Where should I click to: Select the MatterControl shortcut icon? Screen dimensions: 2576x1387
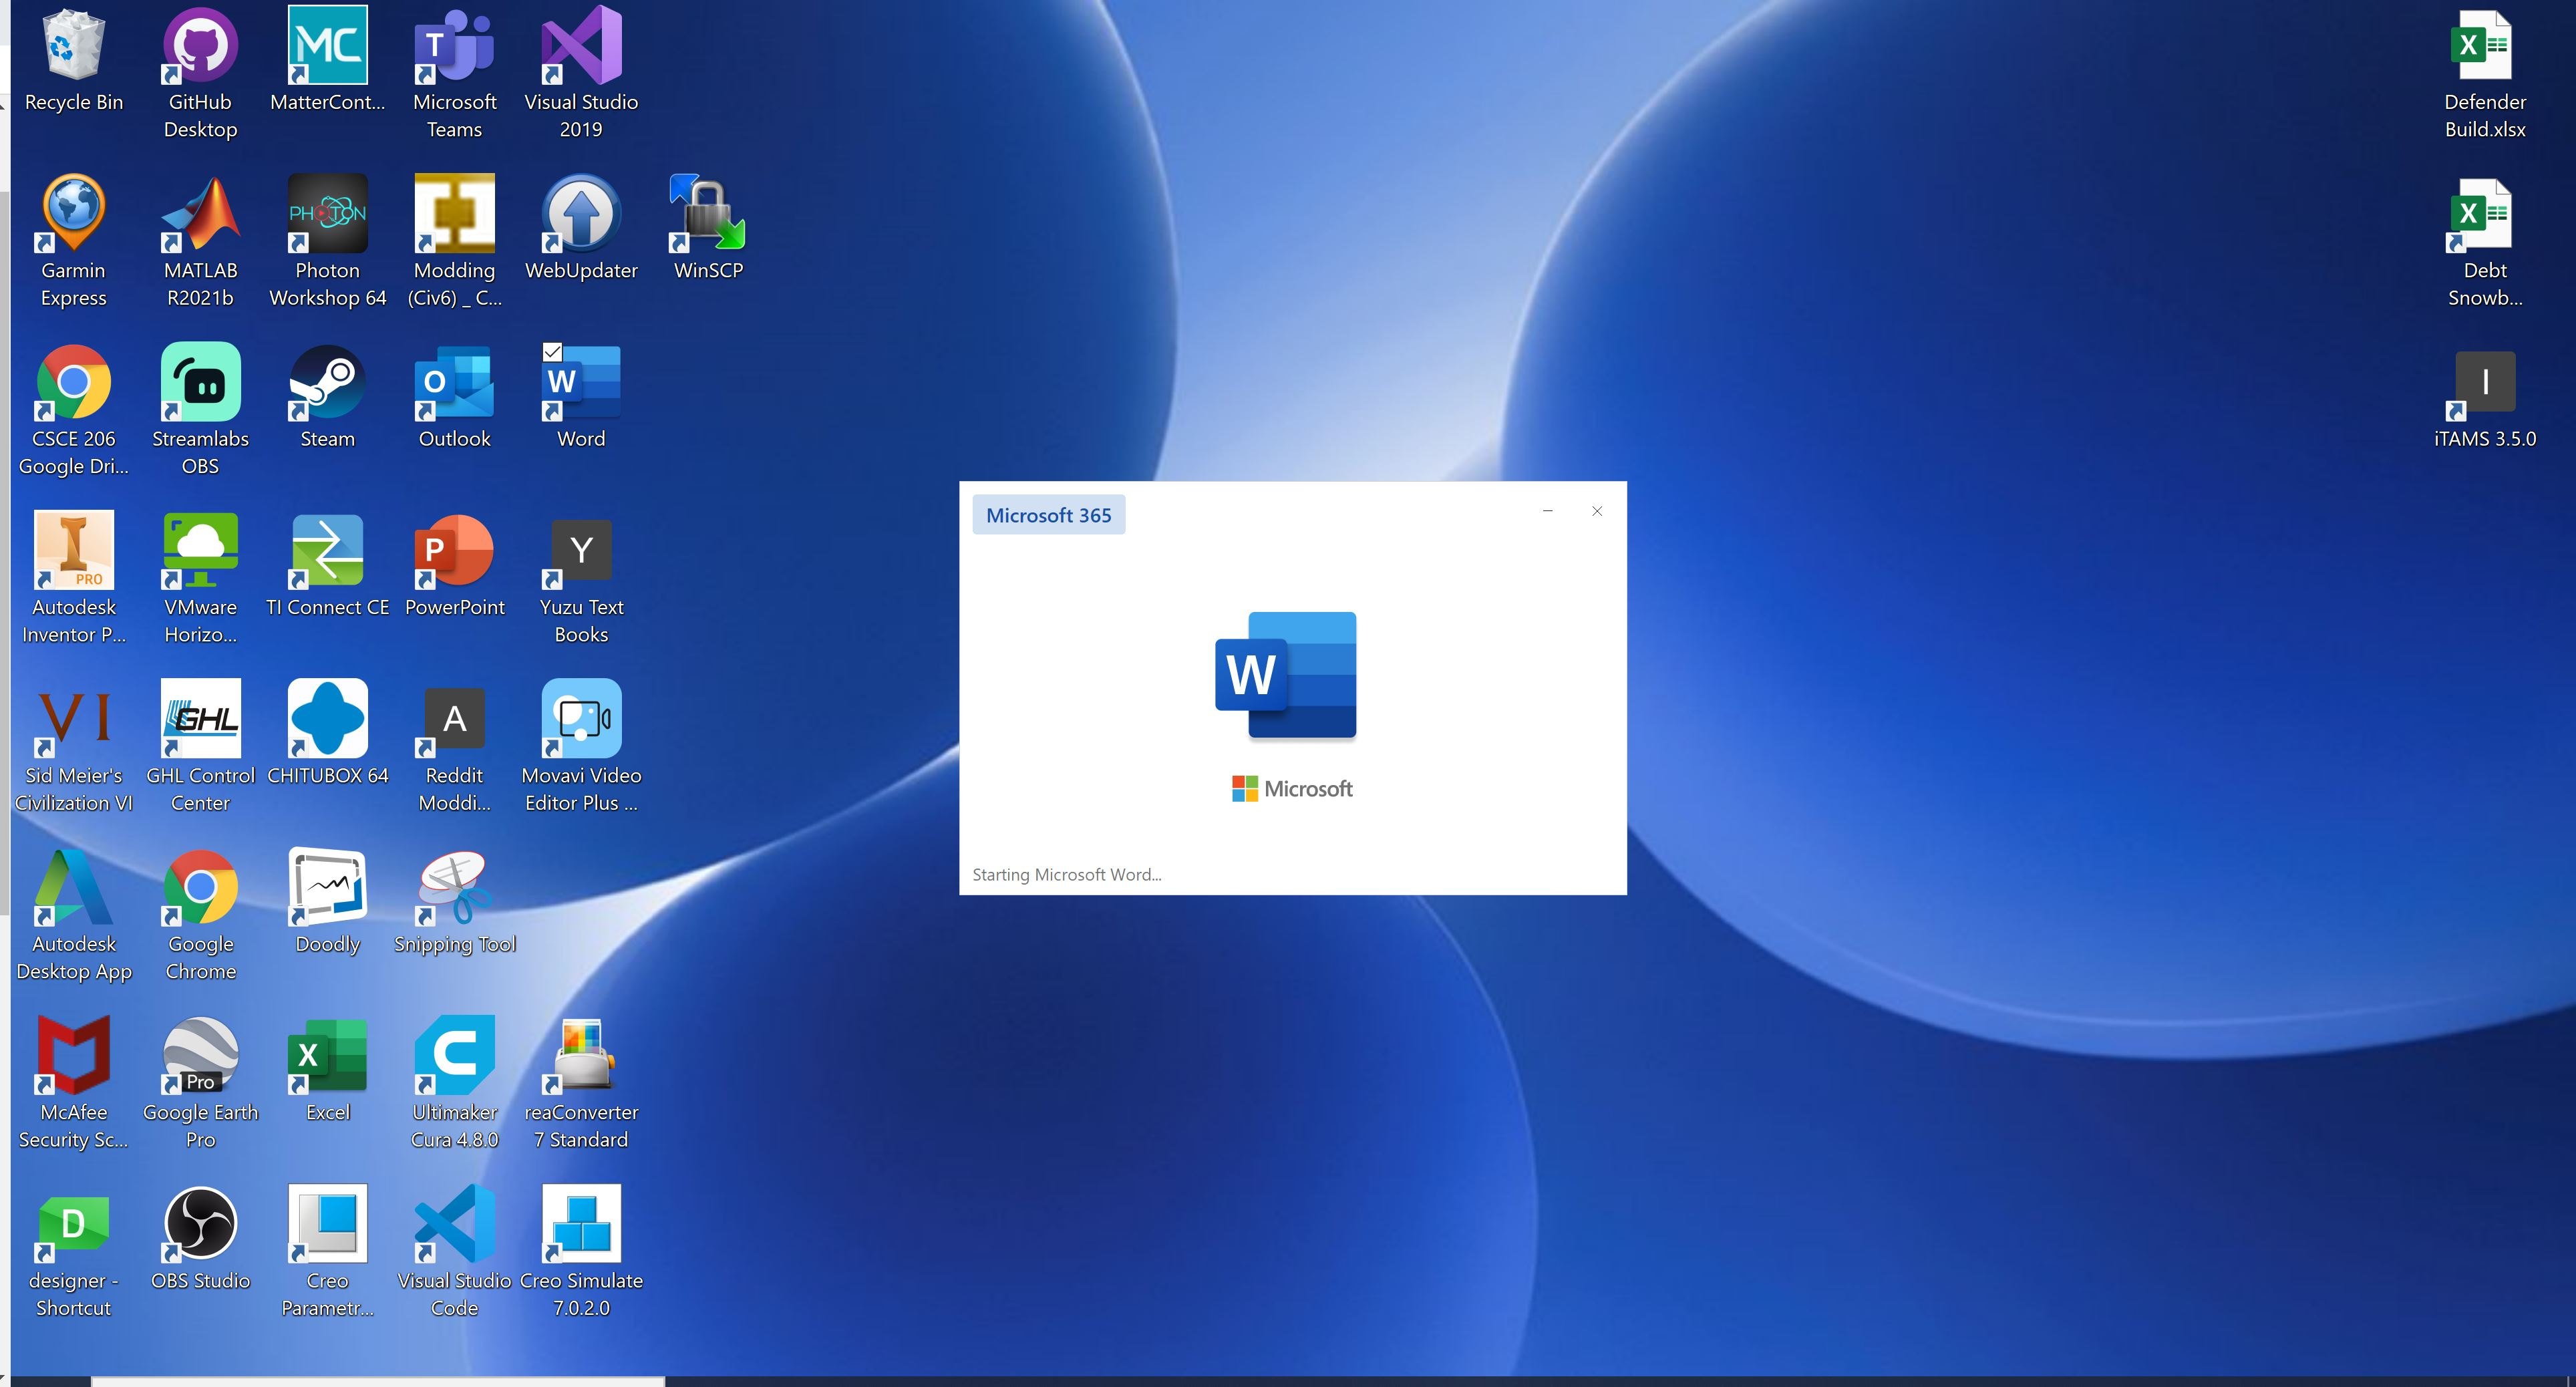tap(327, 45)
